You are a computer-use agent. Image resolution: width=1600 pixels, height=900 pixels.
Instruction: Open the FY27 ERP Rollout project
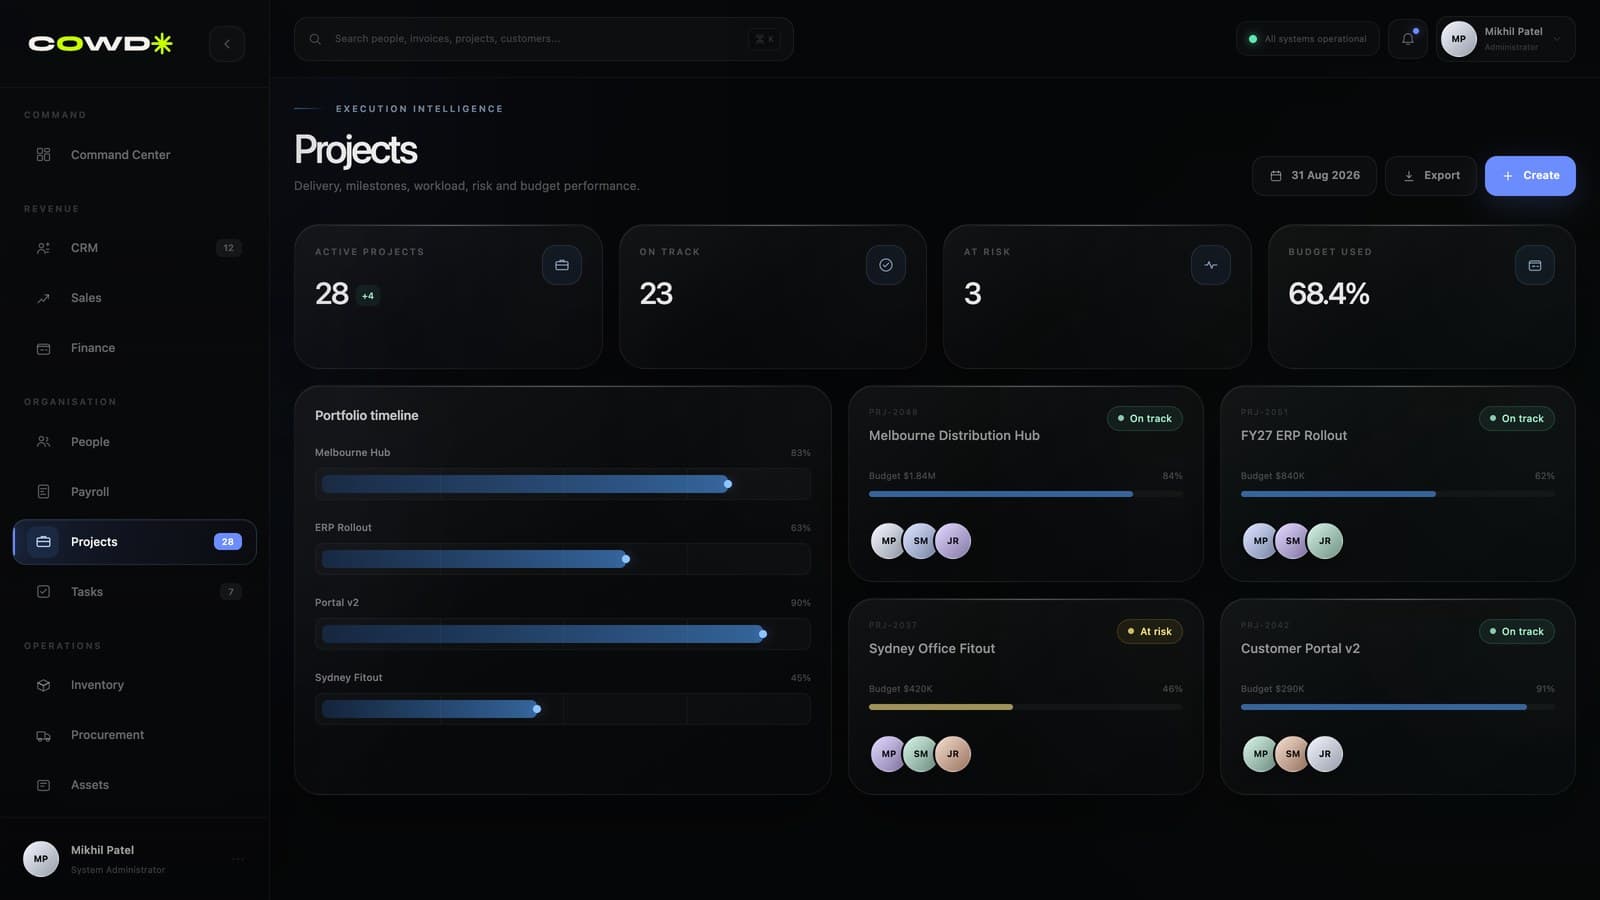(x=1398, y=484)
